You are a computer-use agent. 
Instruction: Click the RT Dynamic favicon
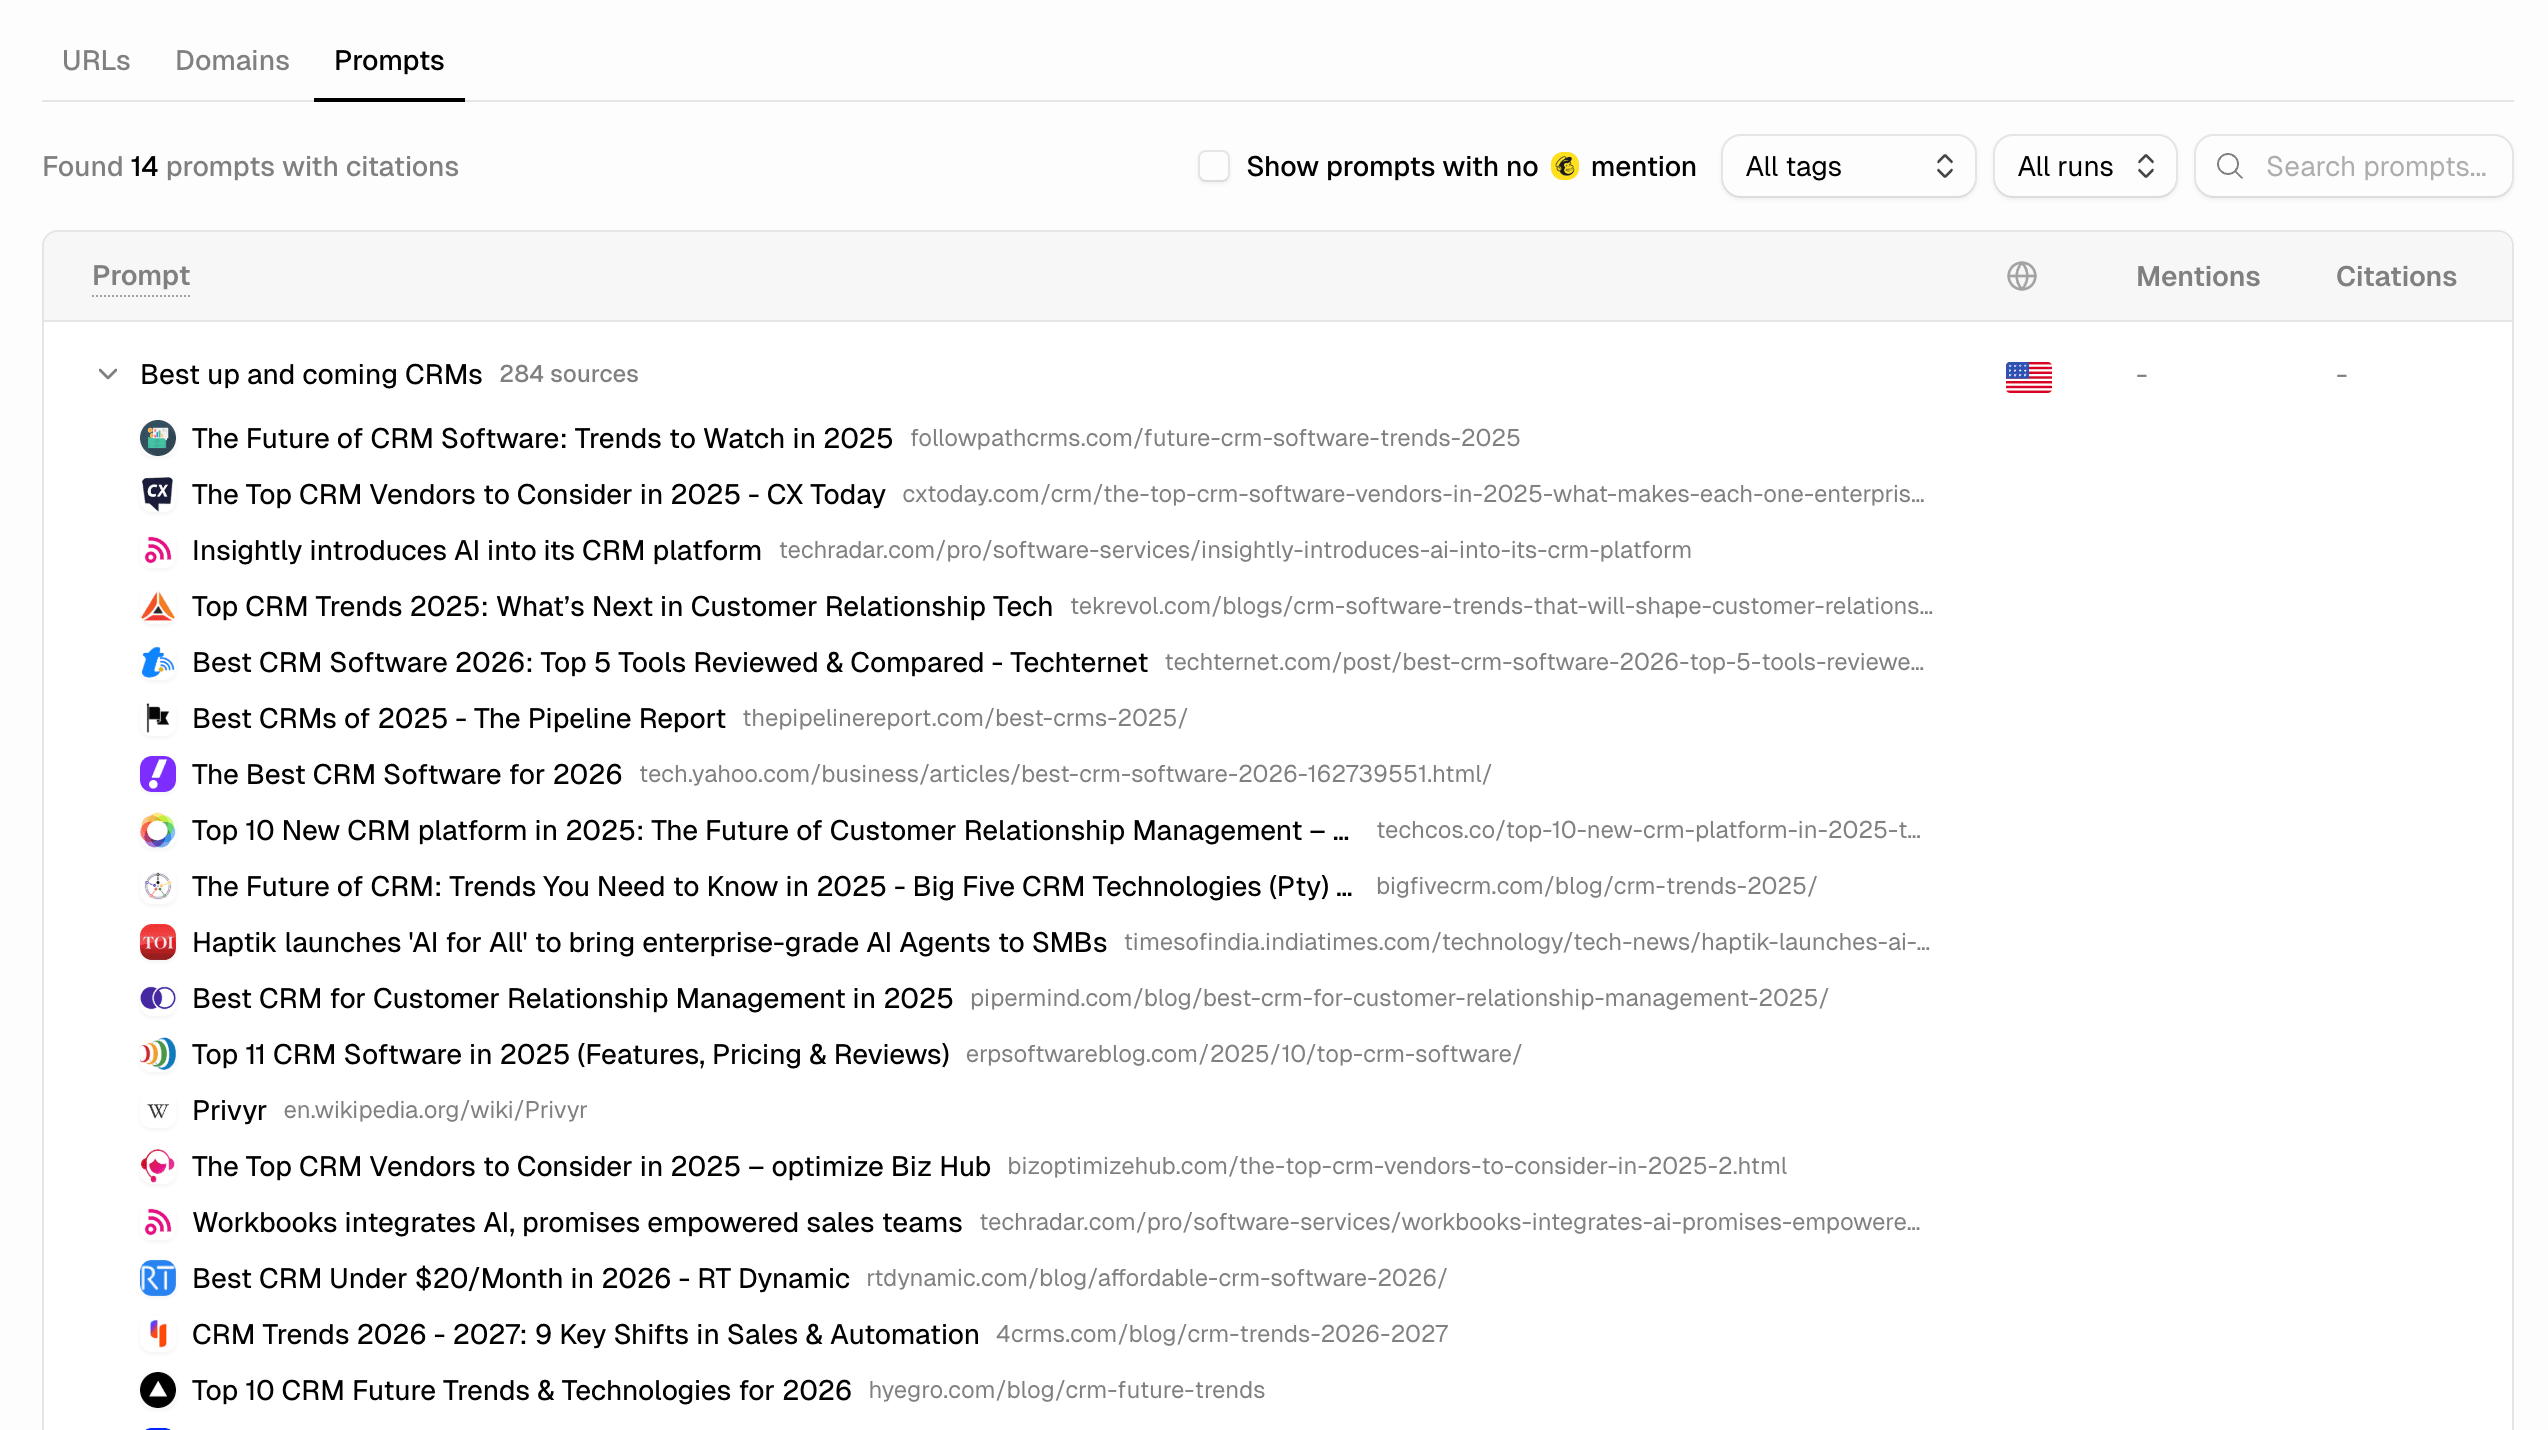(158, 1278)
